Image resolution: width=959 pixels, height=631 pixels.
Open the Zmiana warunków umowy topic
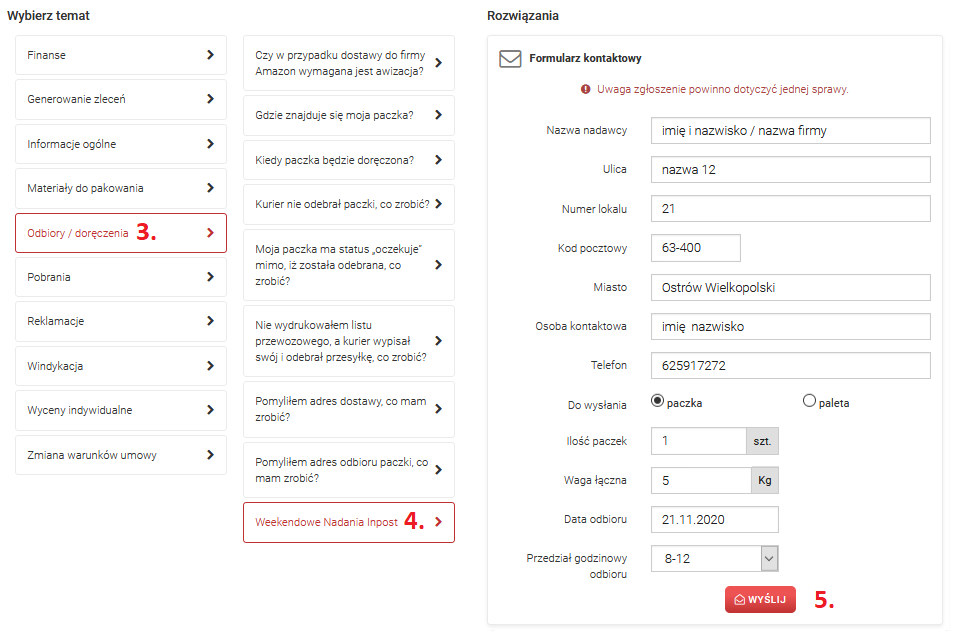(x=121, y=455)
